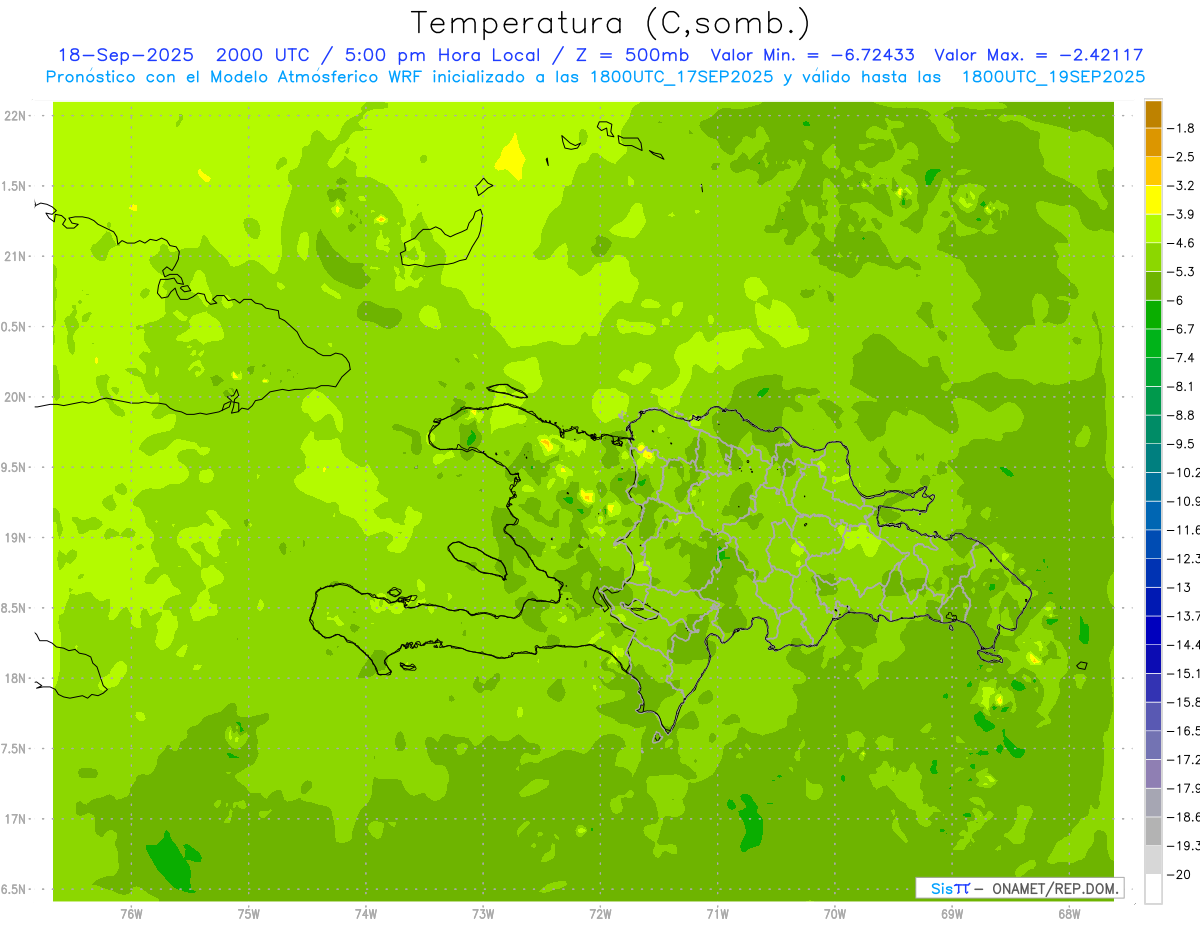The height and width of the screenshot is (927, 1200).
Task: Click the "Valor Max. = -2.42117" text
Action: pyautogui.click(x=1038, y=55)
